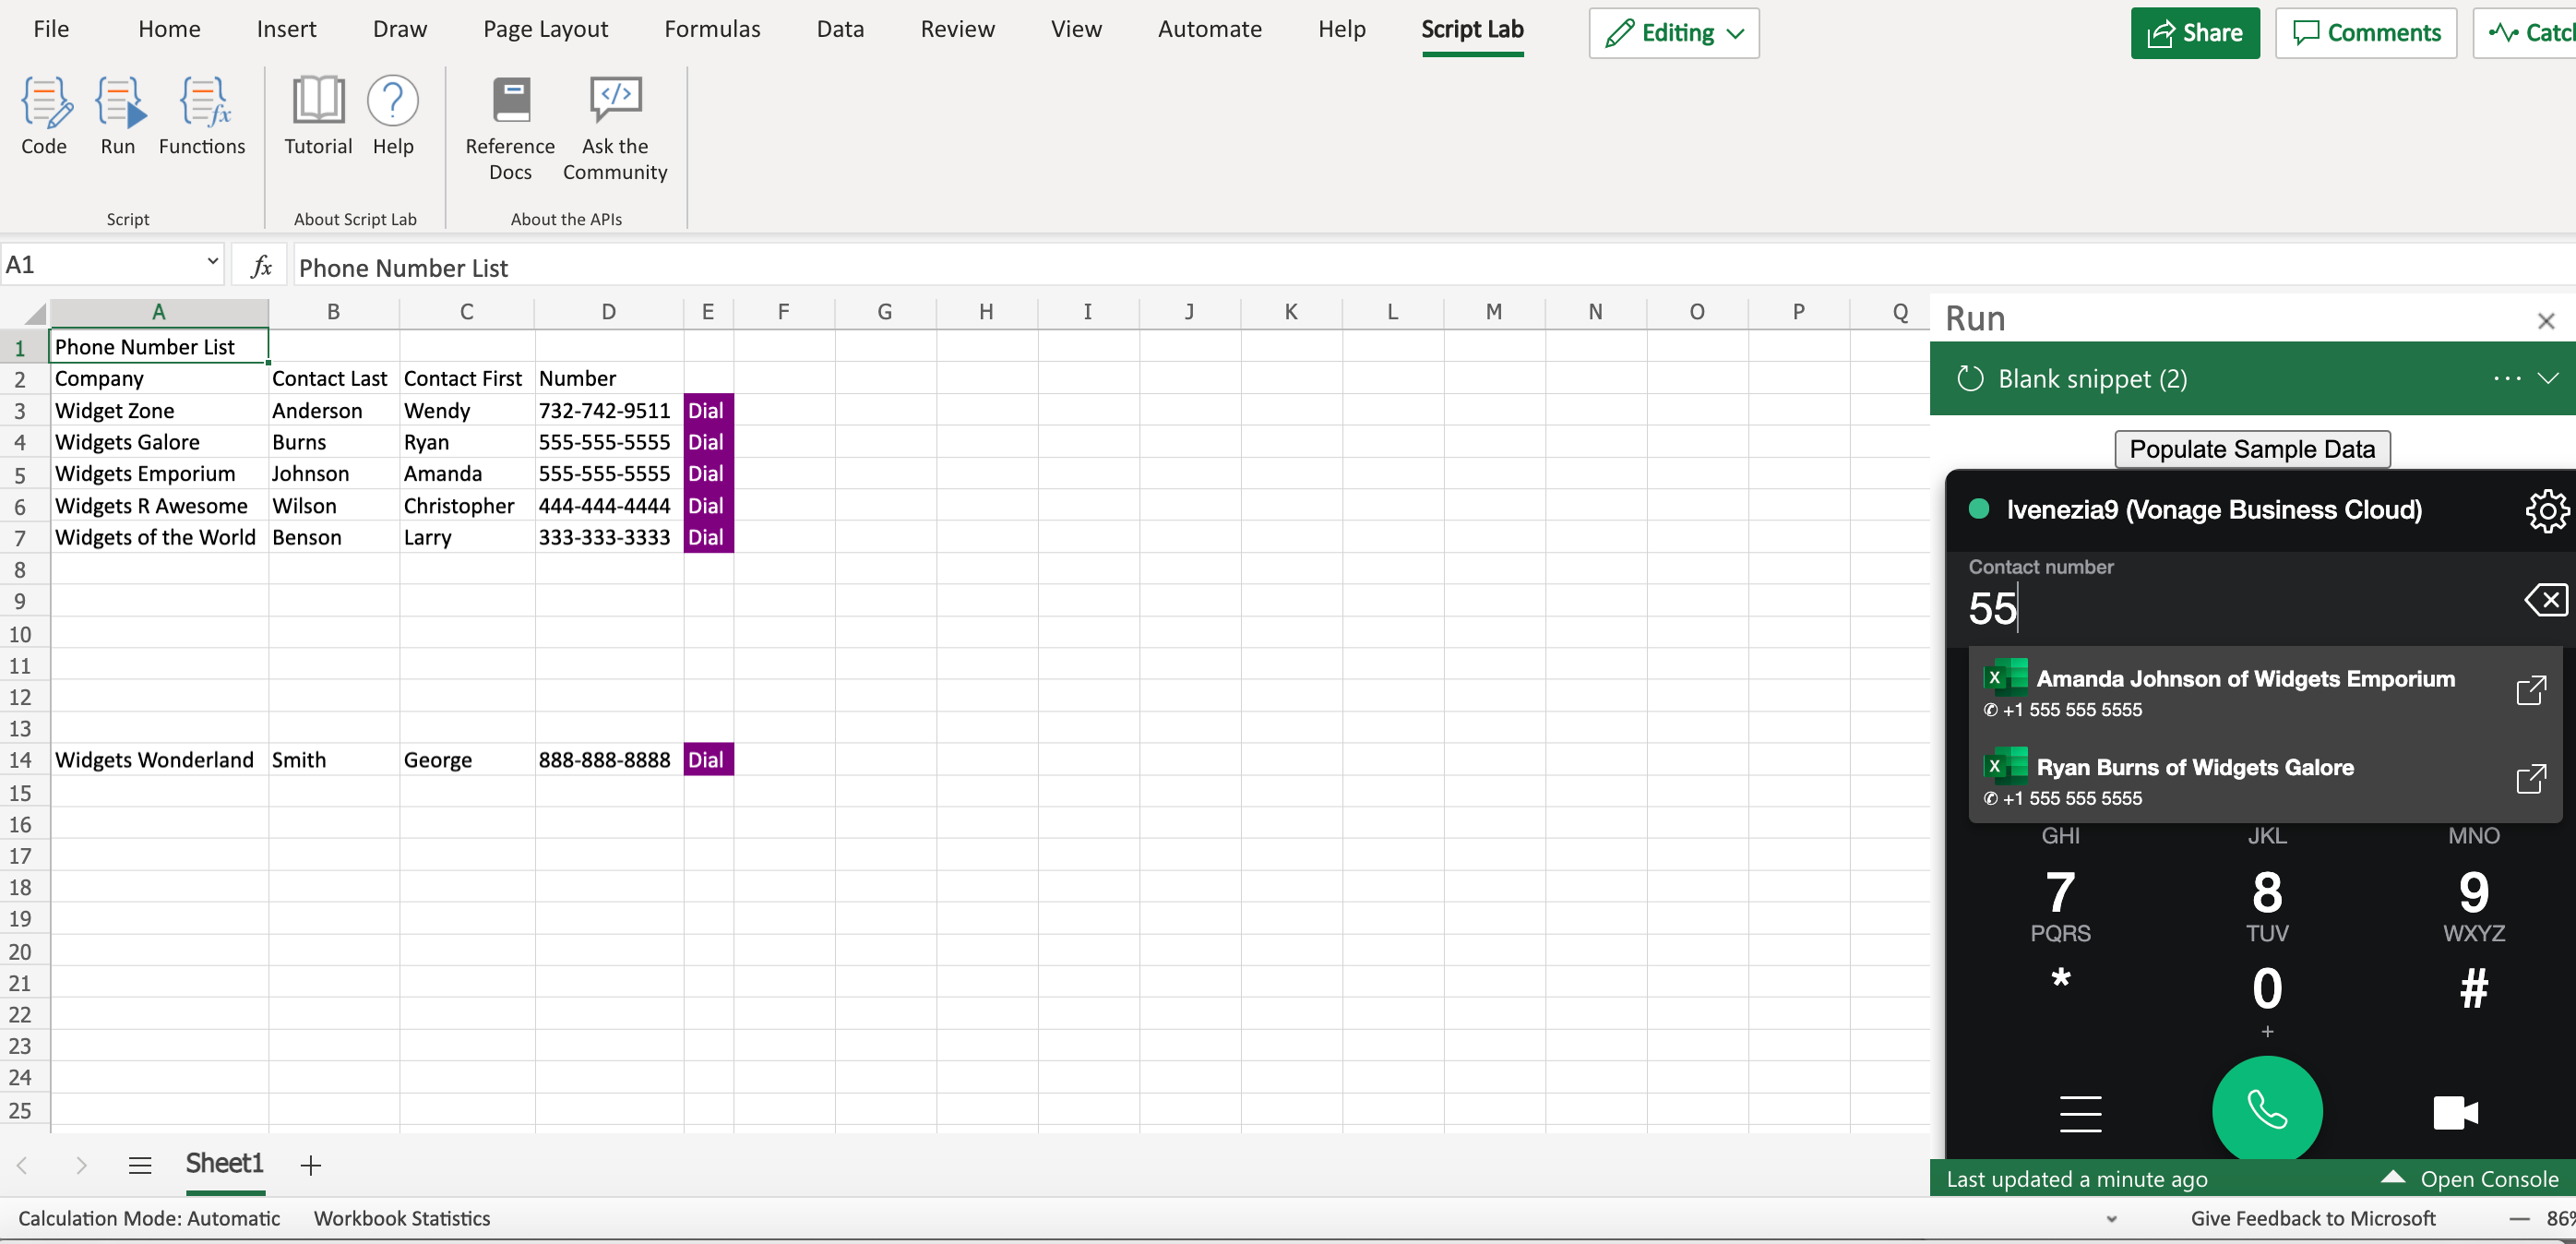The height and width of the screenshot is (1244, 2576).
Task: Expand the Name Box dropdown arrow
Action: 212,262
